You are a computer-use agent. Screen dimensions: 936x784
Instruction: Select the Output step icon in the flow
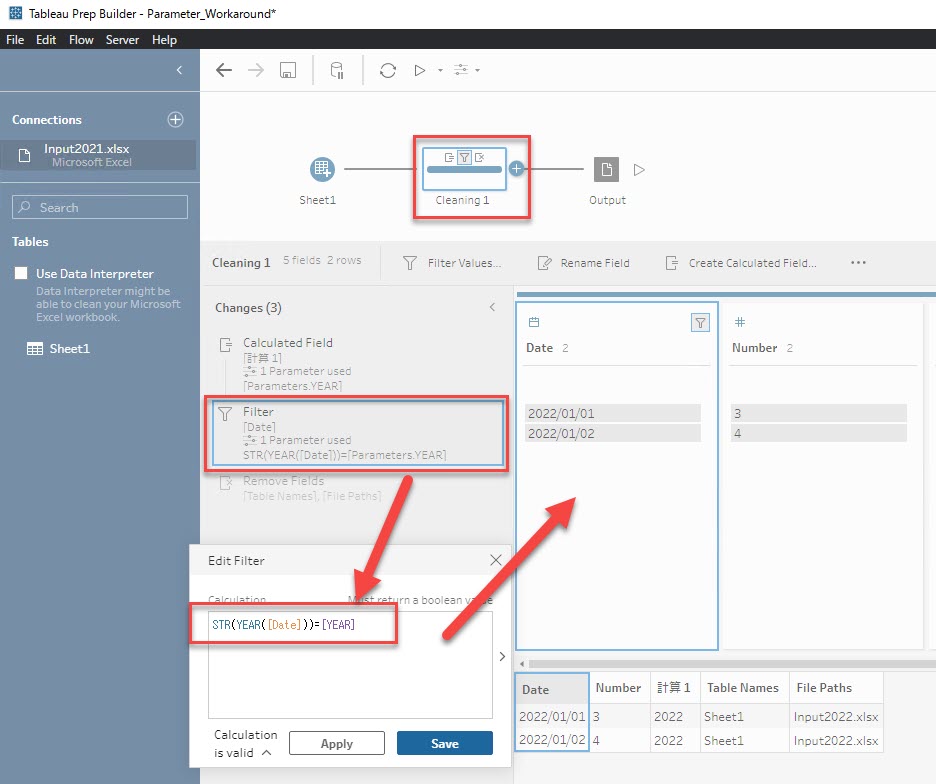[x=606, y=170]
